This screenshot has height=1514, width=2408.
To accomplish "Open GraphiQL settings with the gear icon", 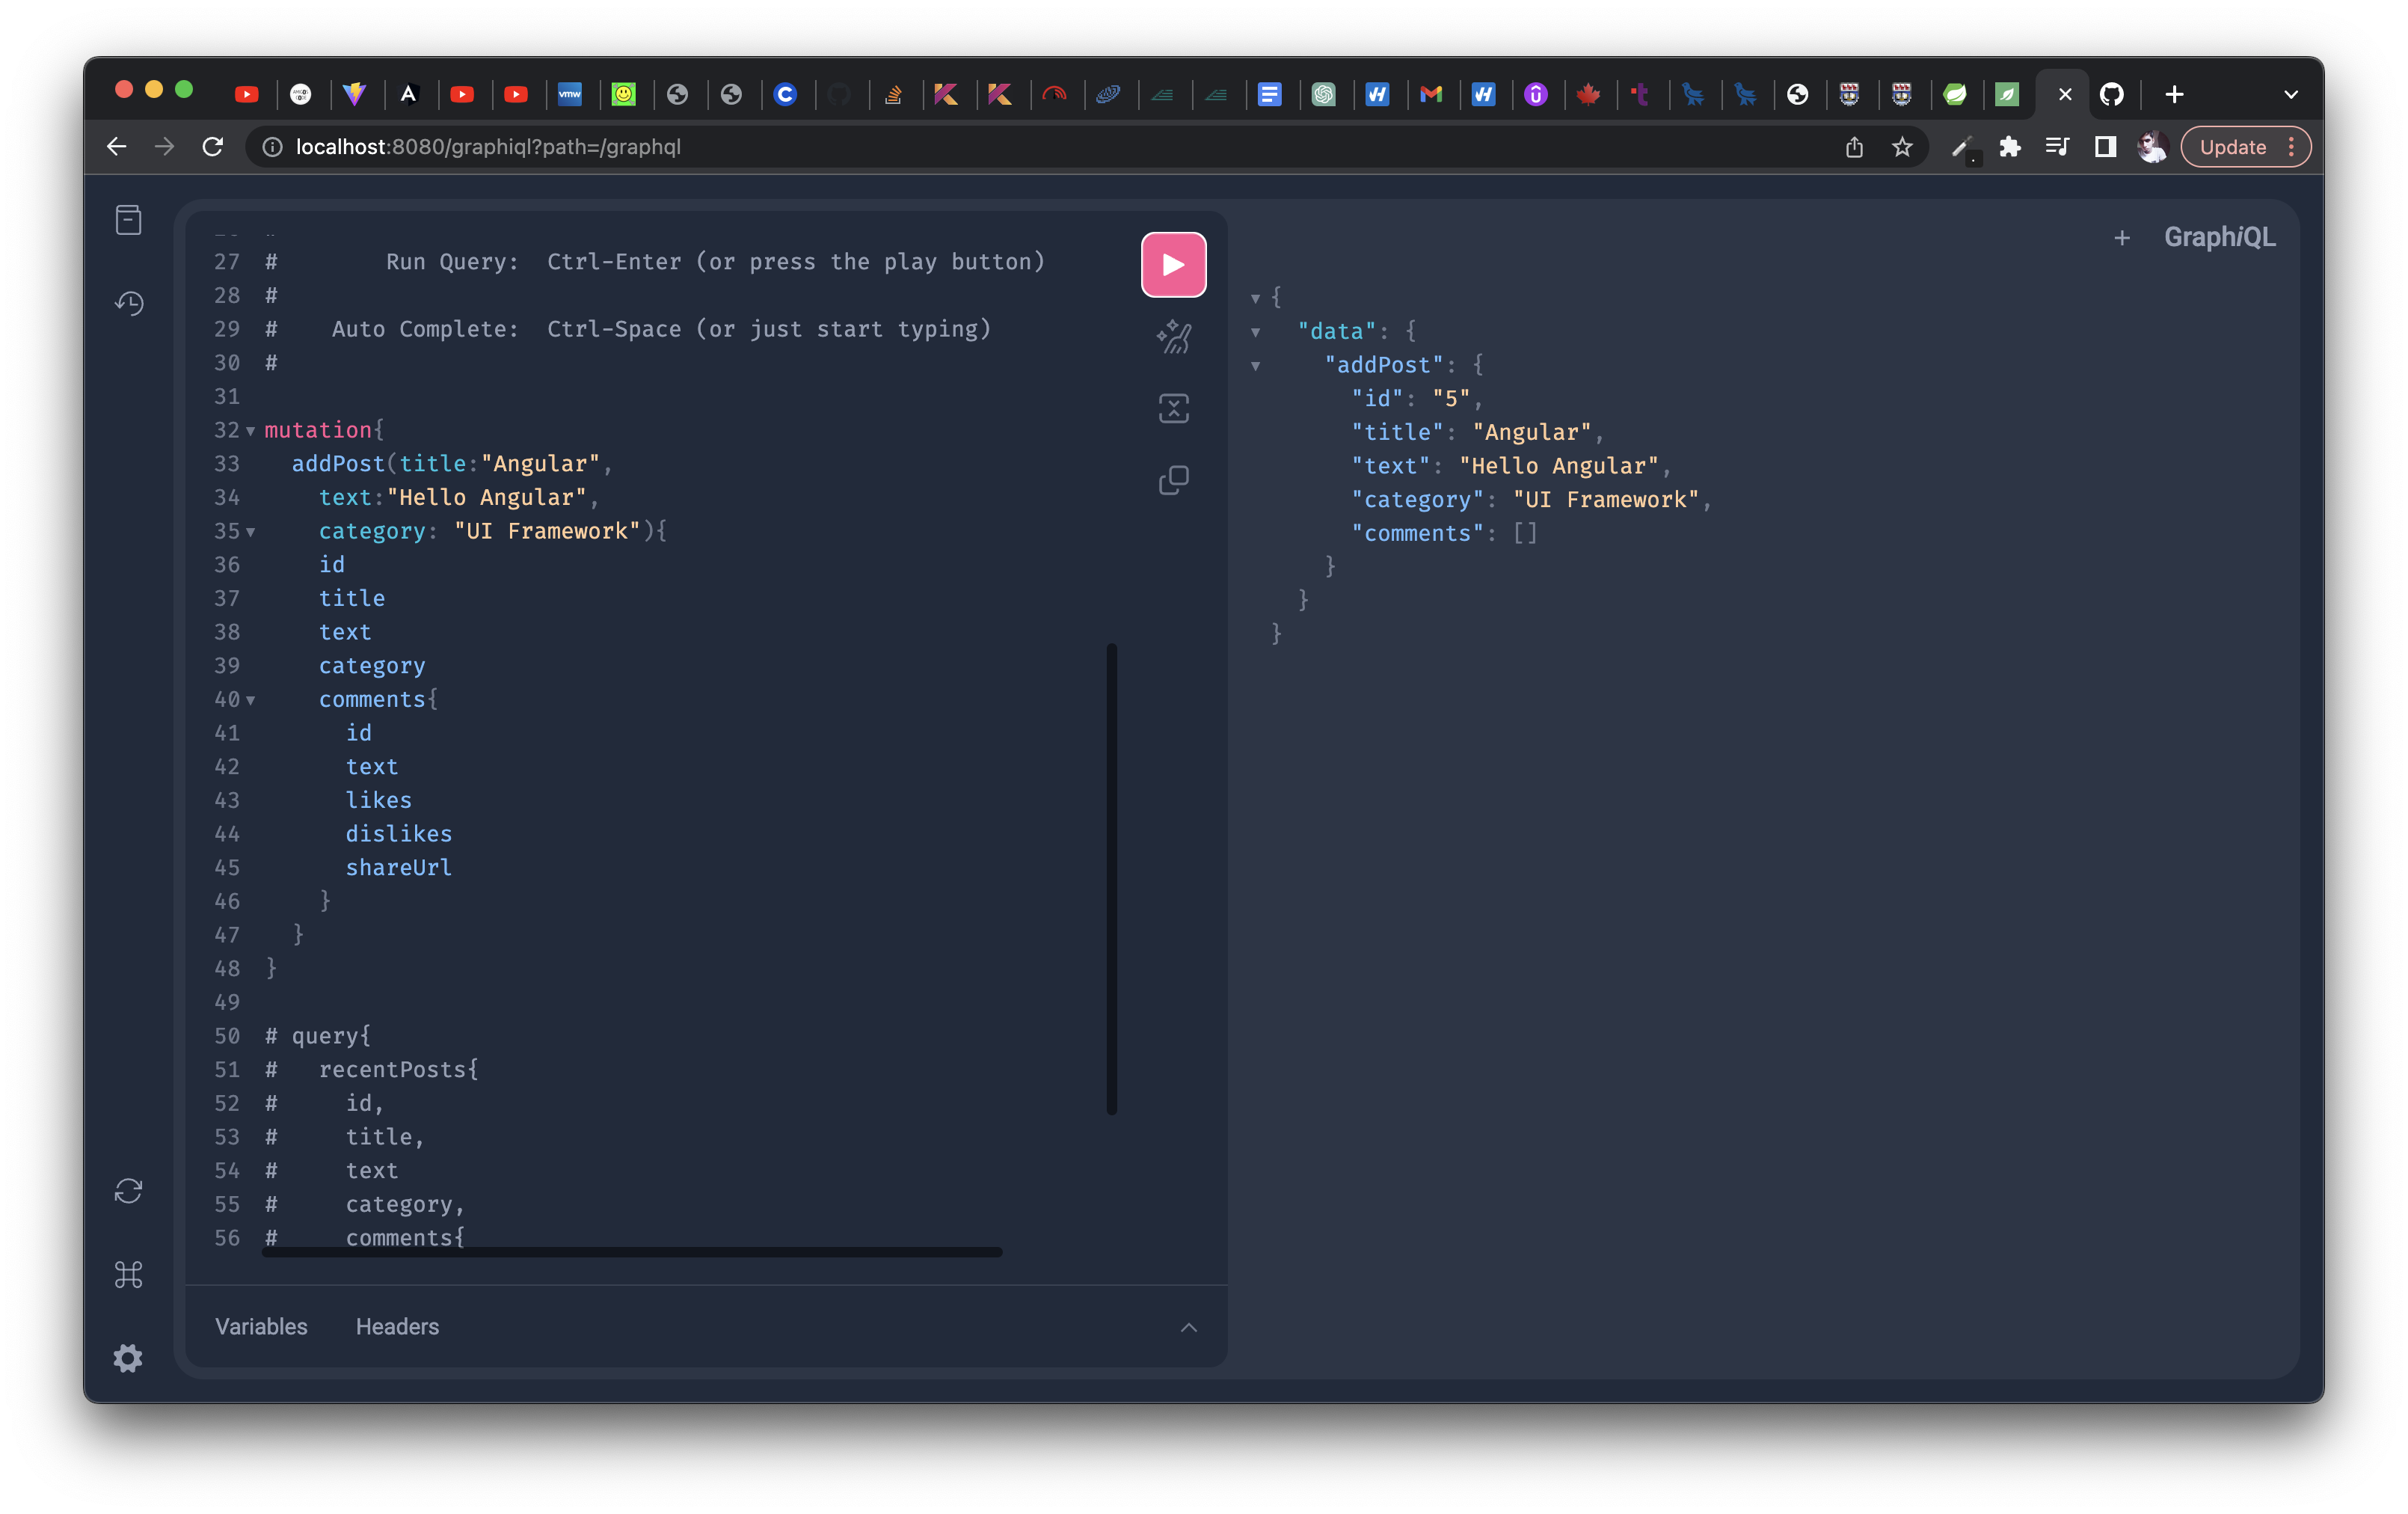I will click(x=128, y=1358).
